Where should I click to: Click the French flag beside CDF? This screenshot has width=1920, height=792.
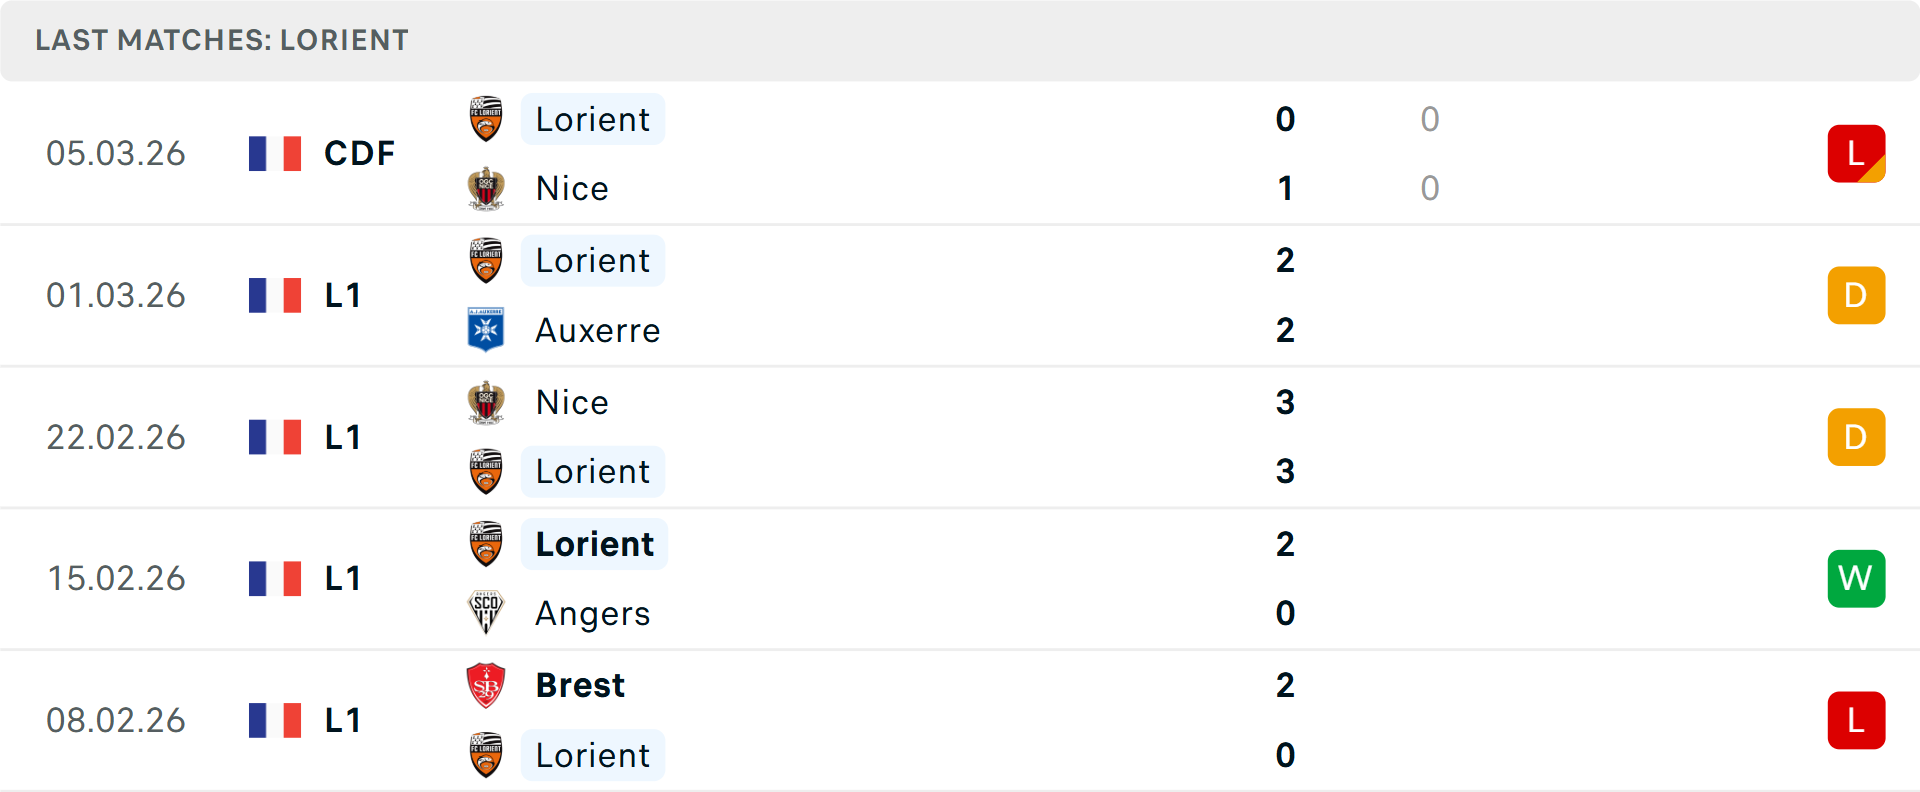[275, 153]
